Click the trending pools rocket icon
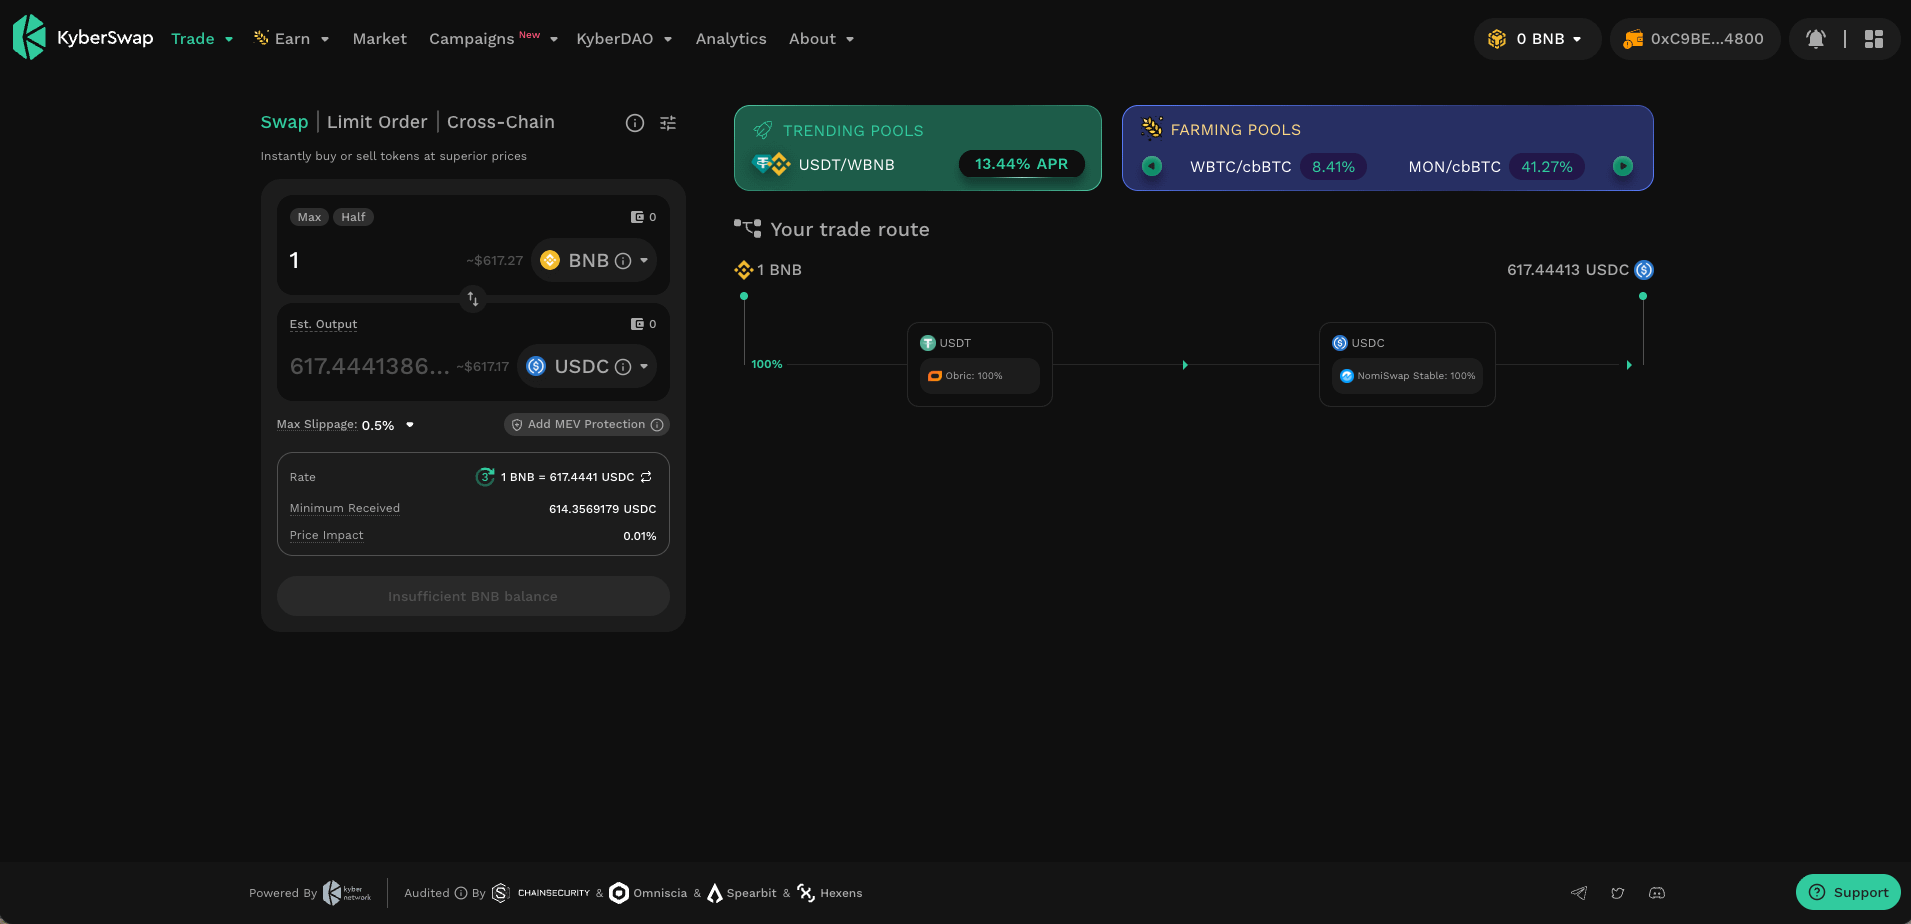This screenshot has width=1911, height=924. [763, 130]
